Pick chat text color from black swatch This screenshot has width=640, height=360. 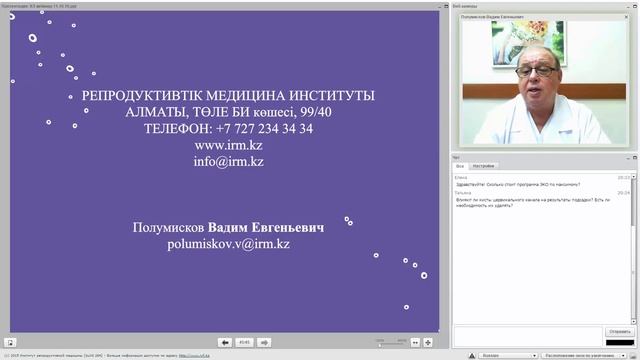620,342
